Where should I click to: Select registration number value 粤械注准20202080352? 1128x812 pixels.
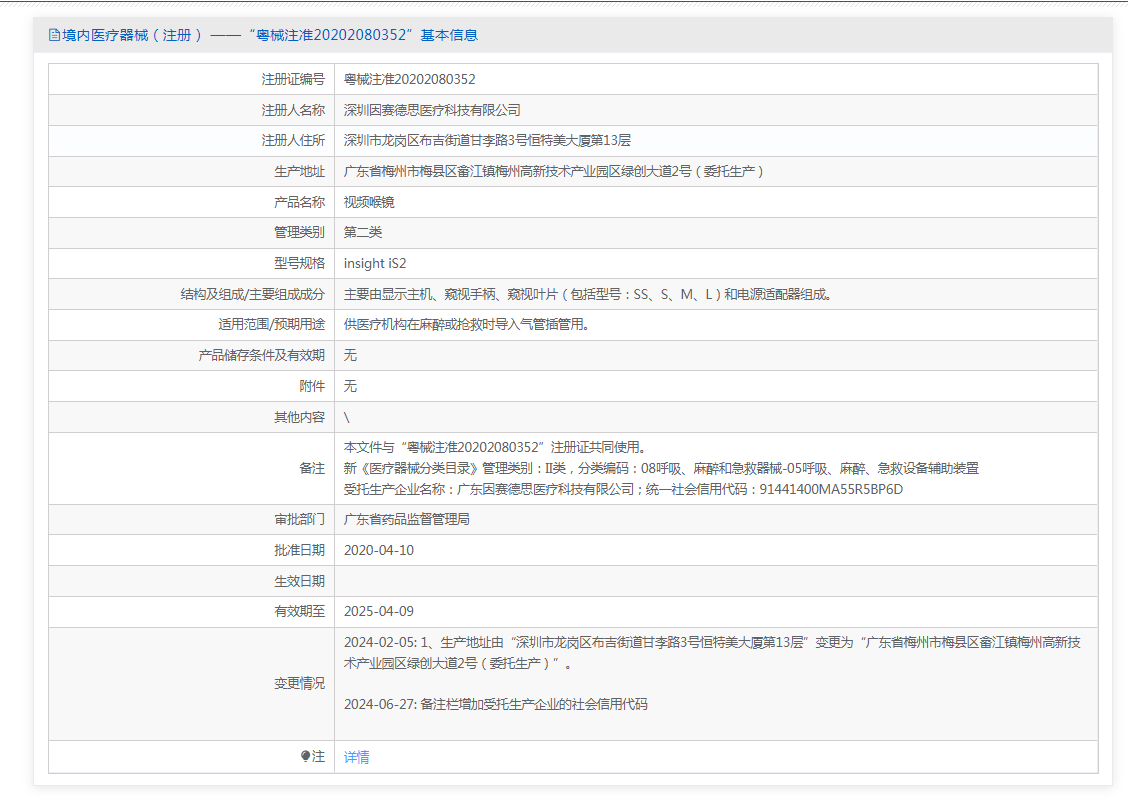(410, 79)
